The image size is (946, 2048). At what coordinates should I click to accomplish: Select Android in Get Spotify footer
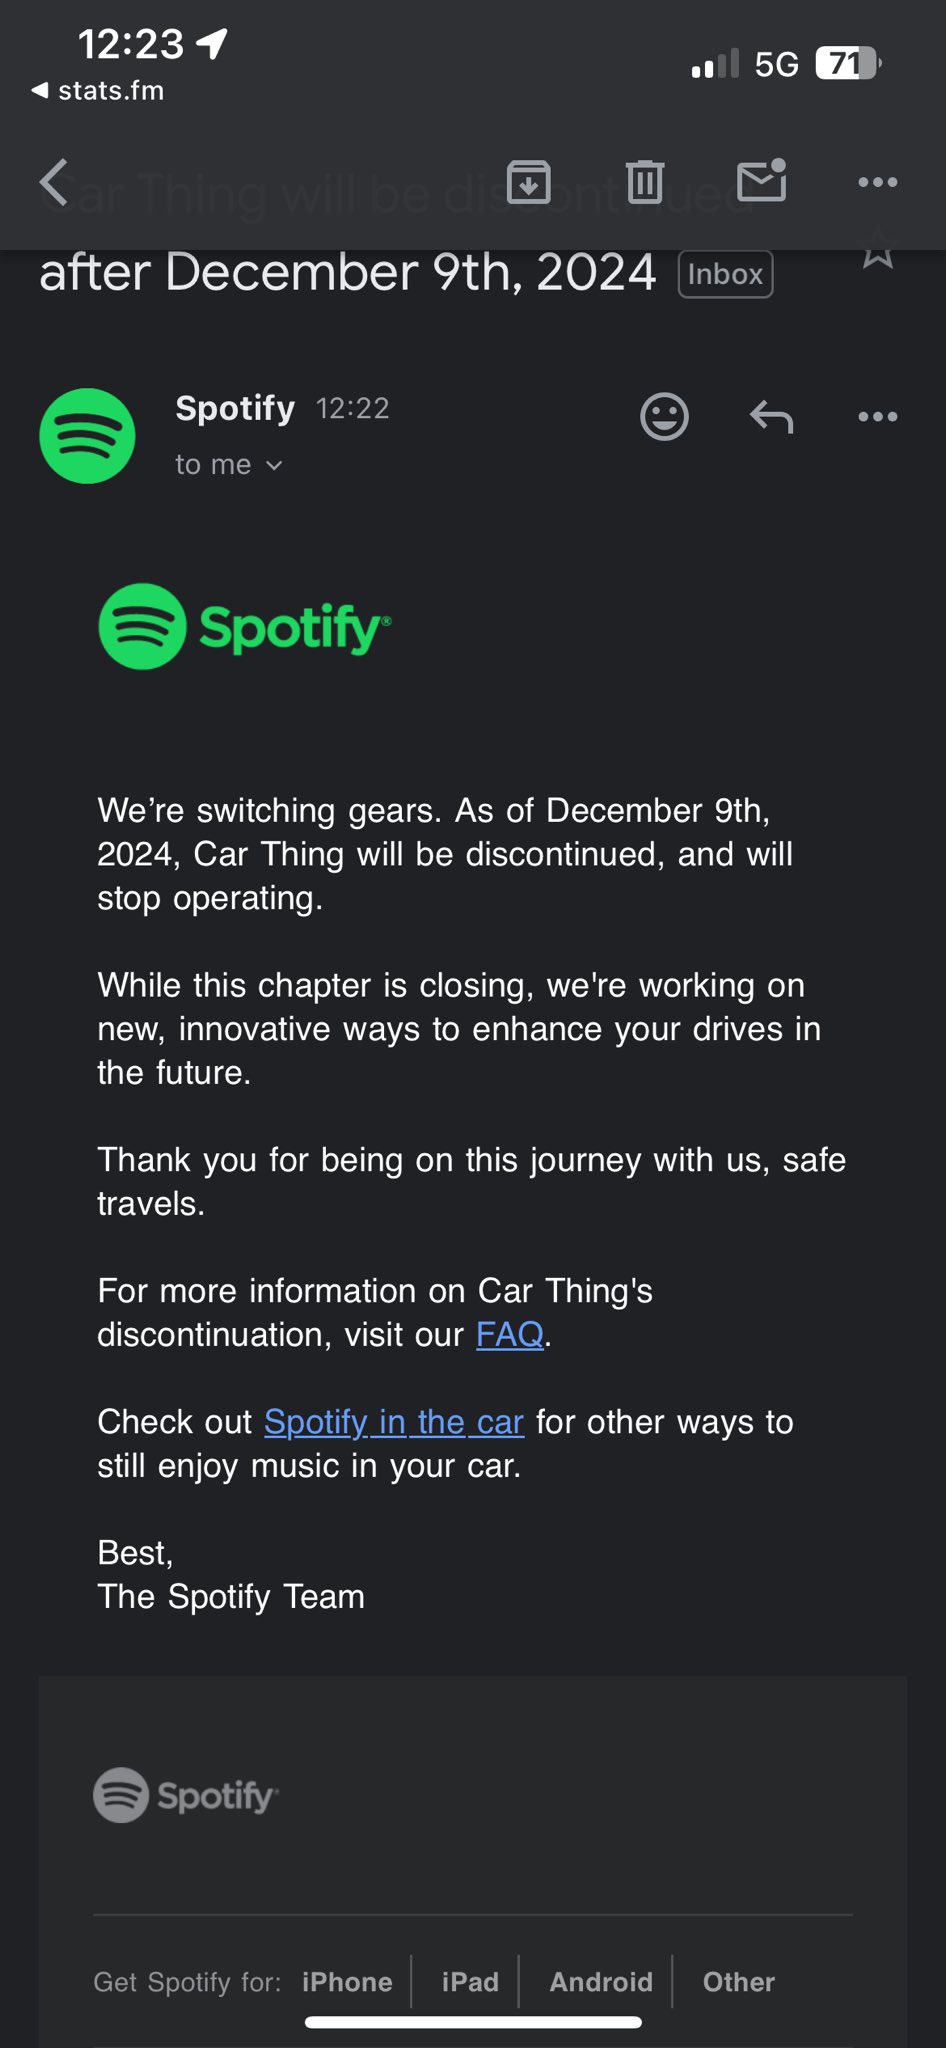pos(601,1982)
